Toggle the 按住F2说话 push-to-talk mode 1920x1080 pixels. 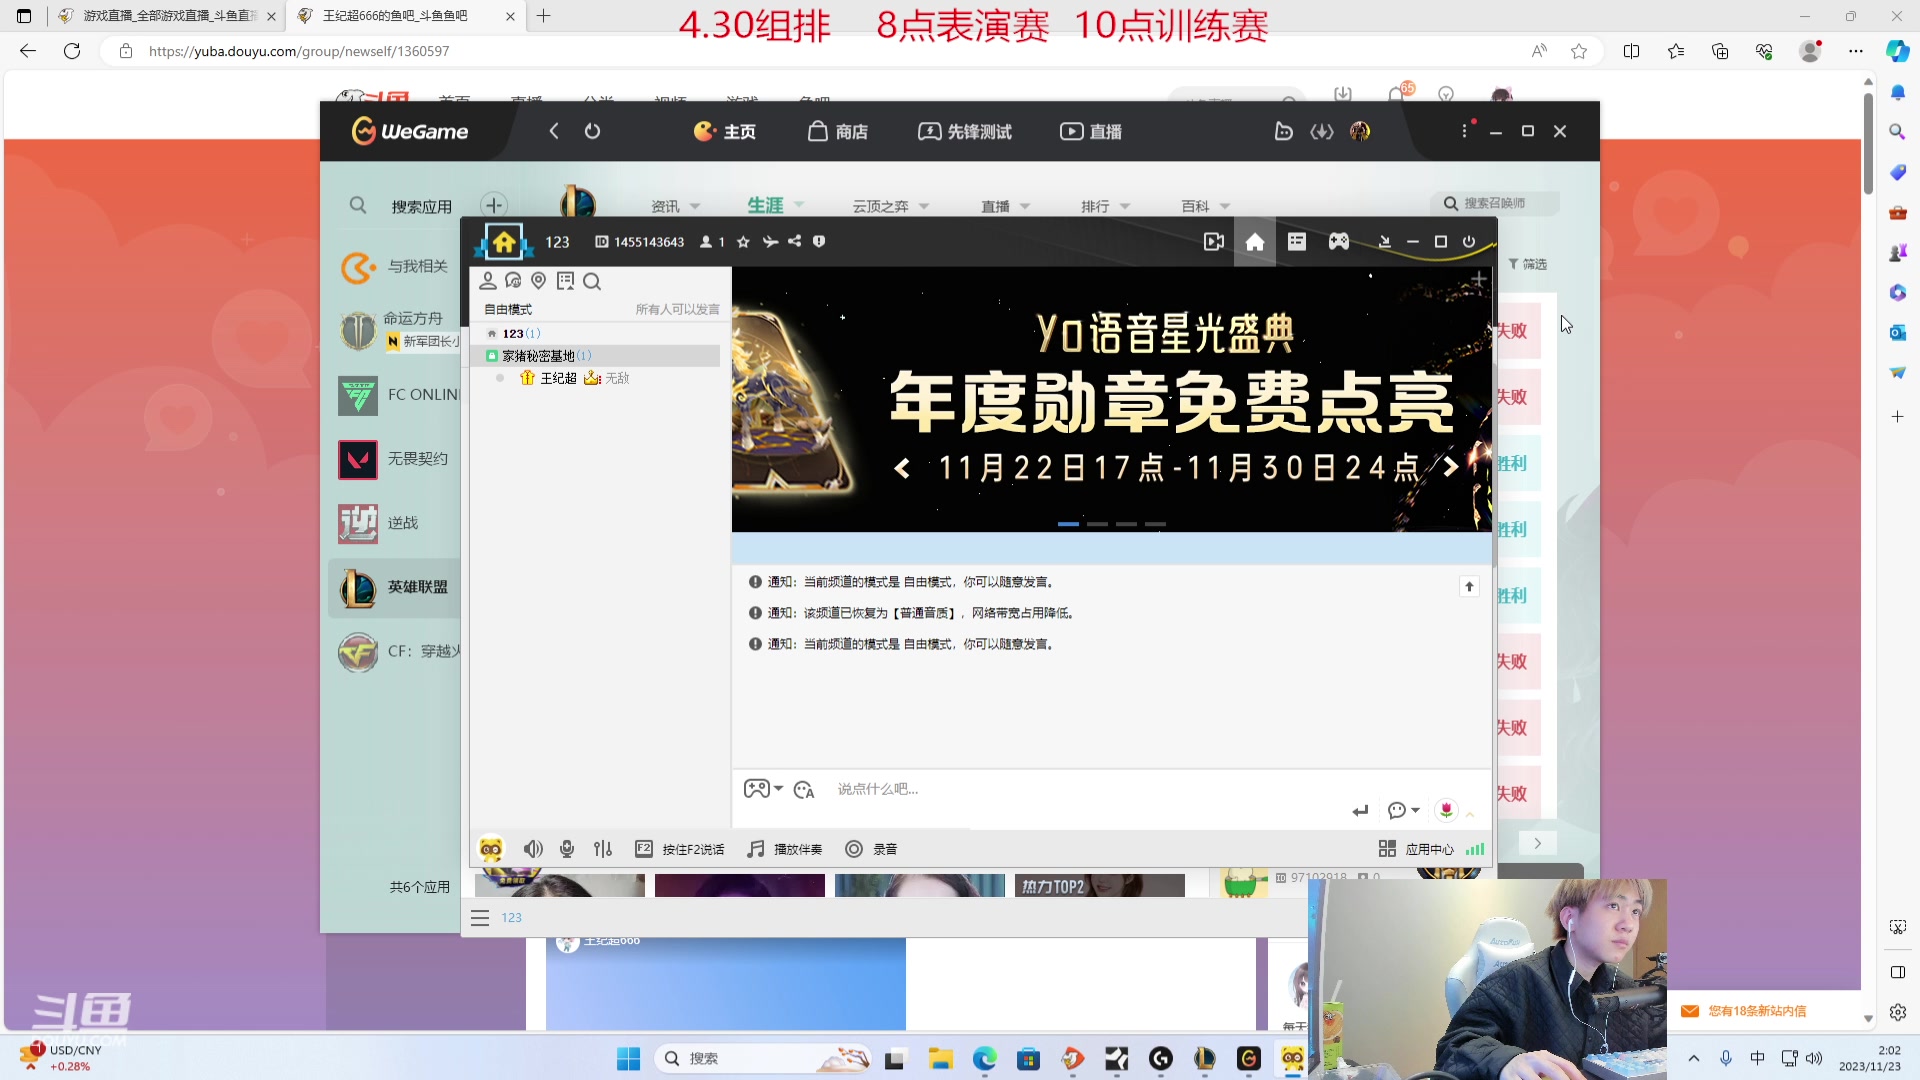680,849
